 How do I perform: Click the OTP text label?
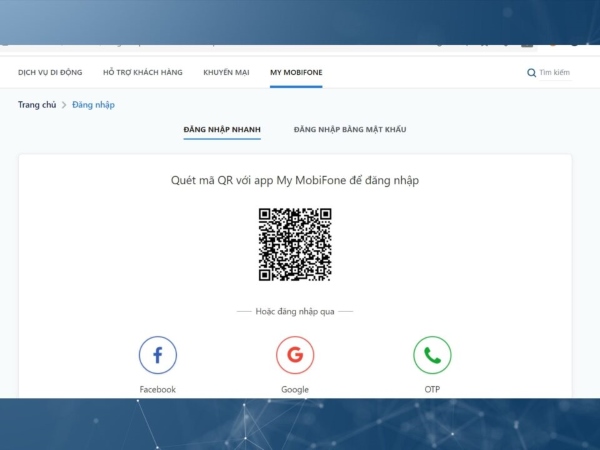click(432, 389)
